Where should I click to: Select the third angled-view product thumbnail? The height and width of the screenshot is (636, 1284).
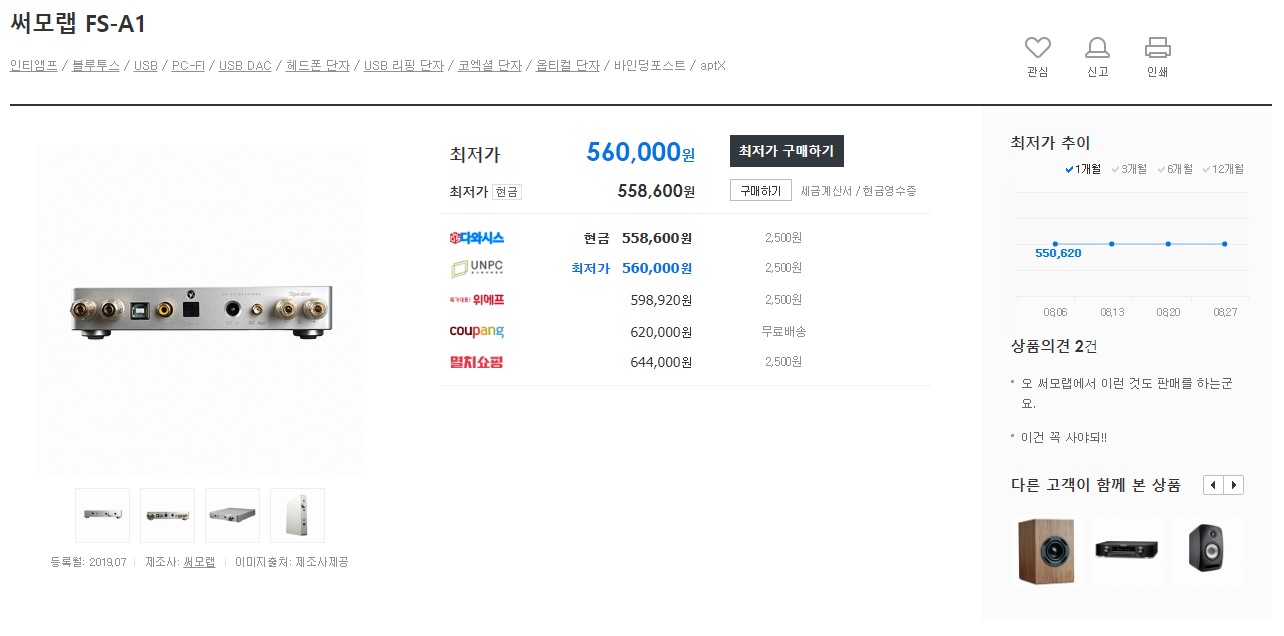pos(232,515)
